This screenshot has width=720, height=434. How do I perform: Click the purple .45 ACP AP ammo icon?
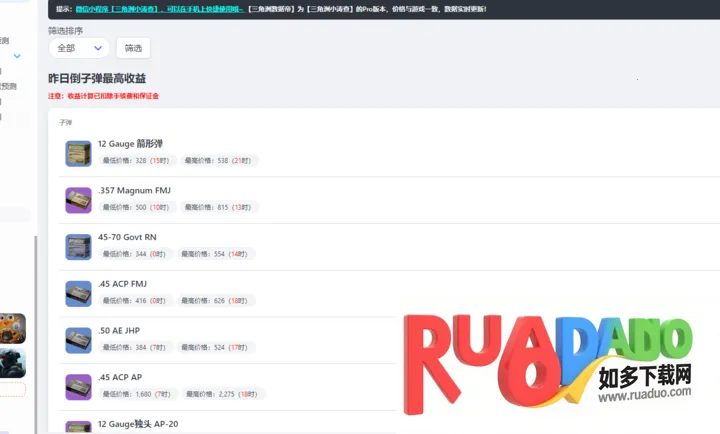78,387
